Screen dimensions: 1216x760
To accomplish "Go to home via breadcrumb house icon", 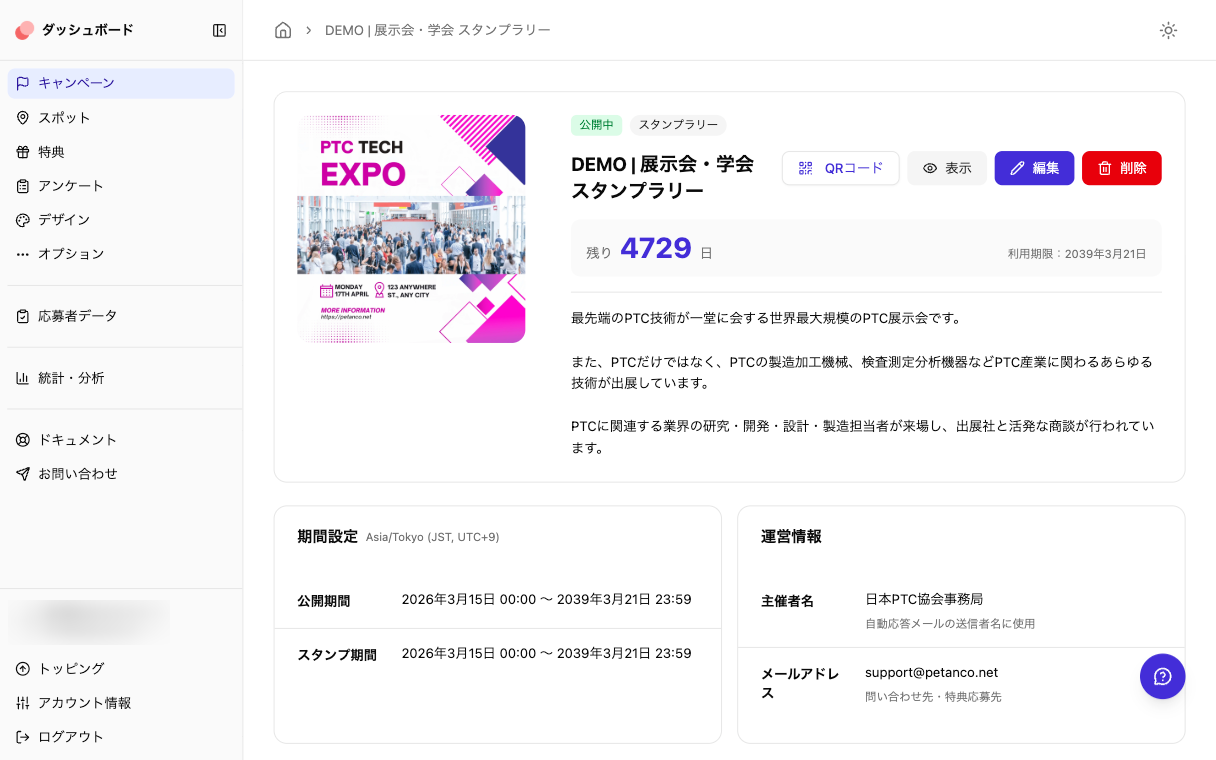I will (x=283, y=30).
